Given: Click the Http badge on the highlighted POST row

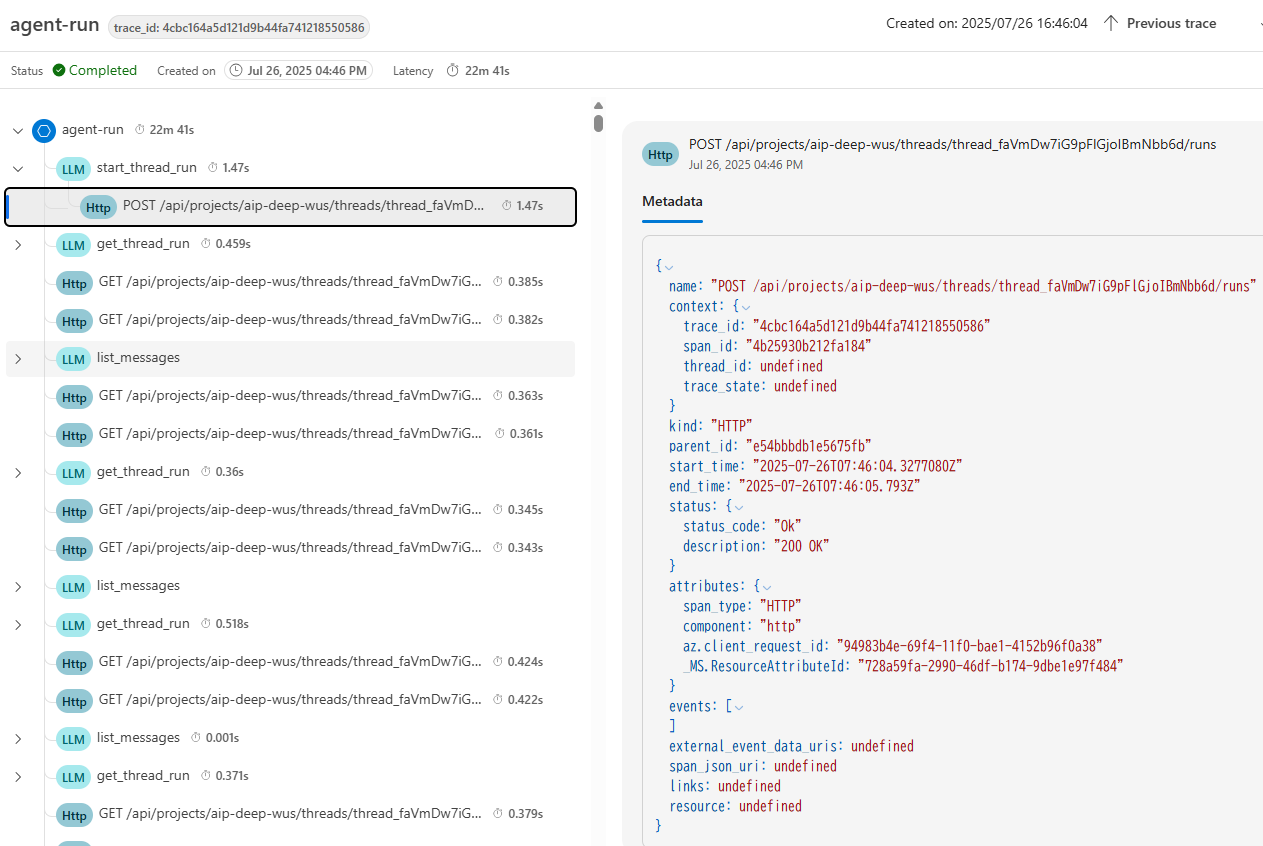Looking at the screenshot, I should click(98, 207).
